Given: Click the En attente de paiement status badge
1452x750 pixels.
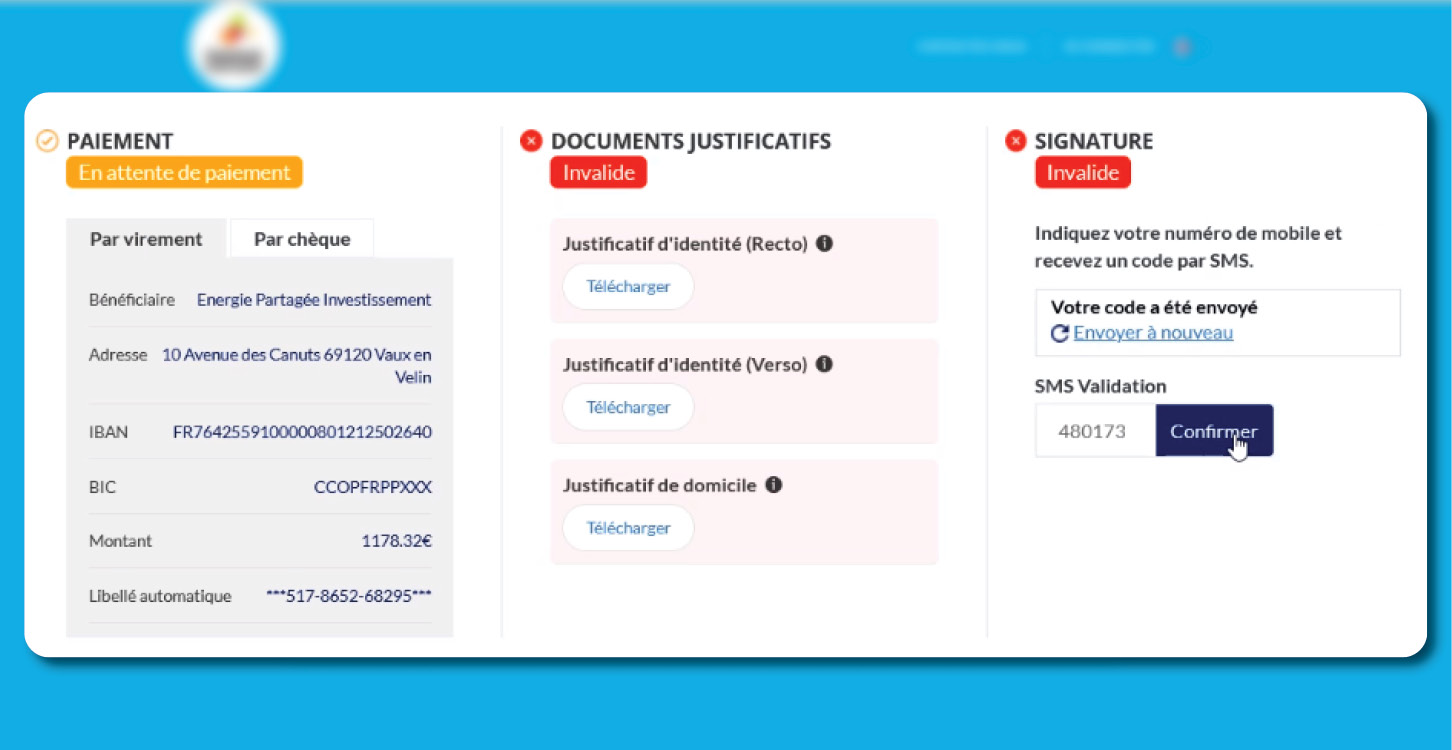Looking at the screenshot, I should pos(184,171).
